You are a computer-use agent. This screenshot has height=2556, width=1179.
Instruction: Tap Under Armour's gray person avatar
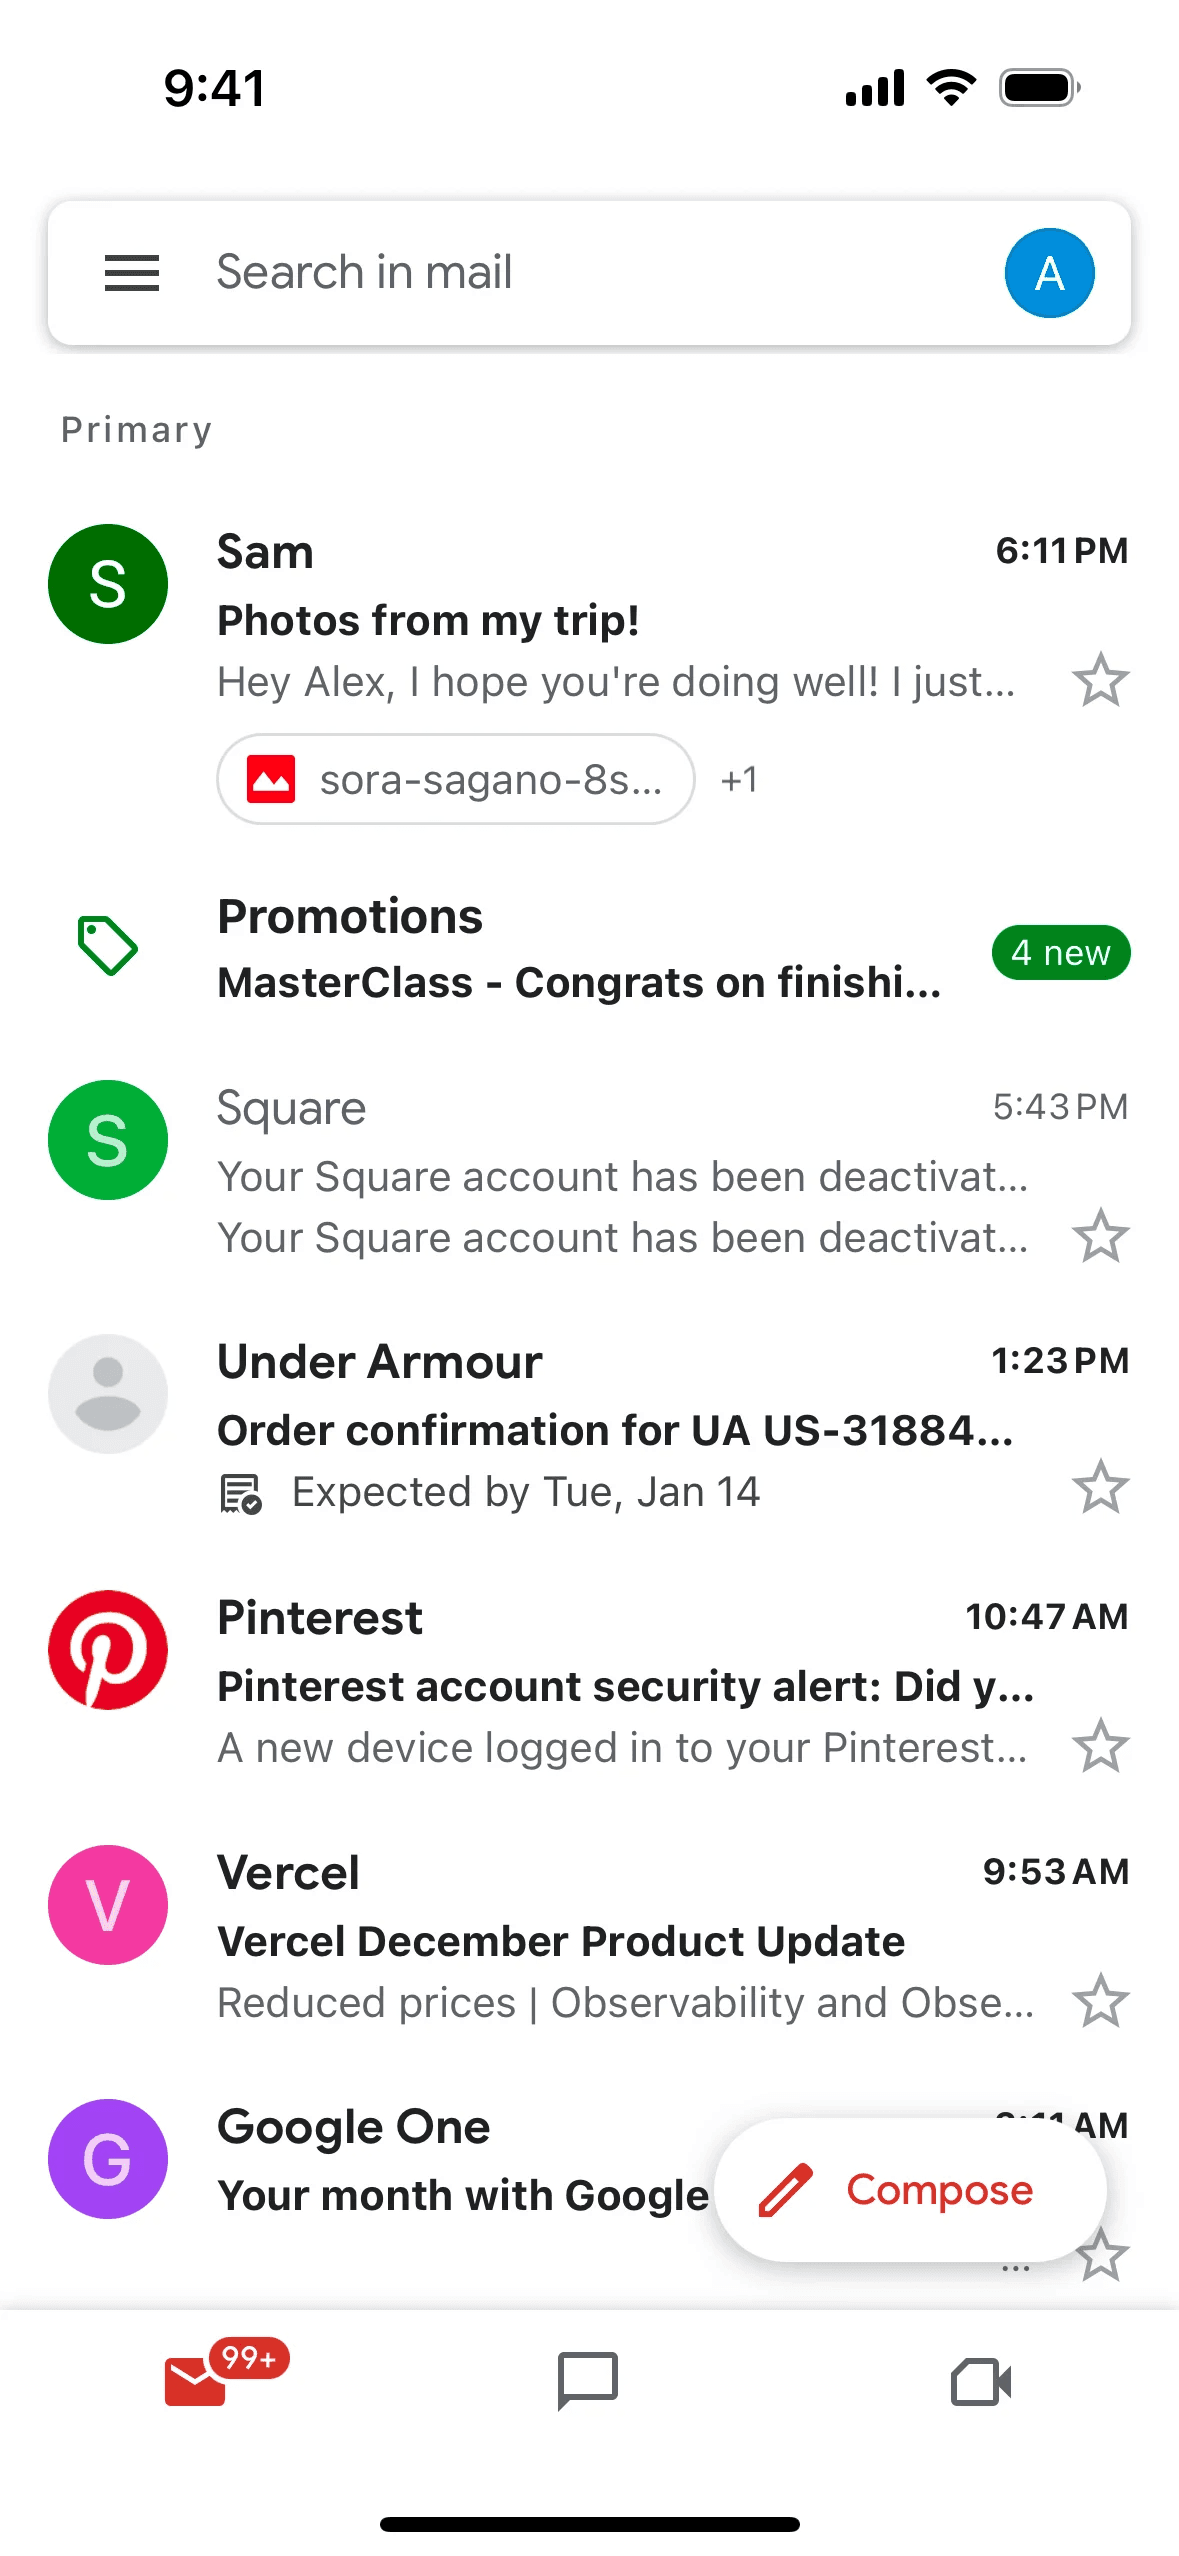pyautogui.click(x=108, y=1394)
